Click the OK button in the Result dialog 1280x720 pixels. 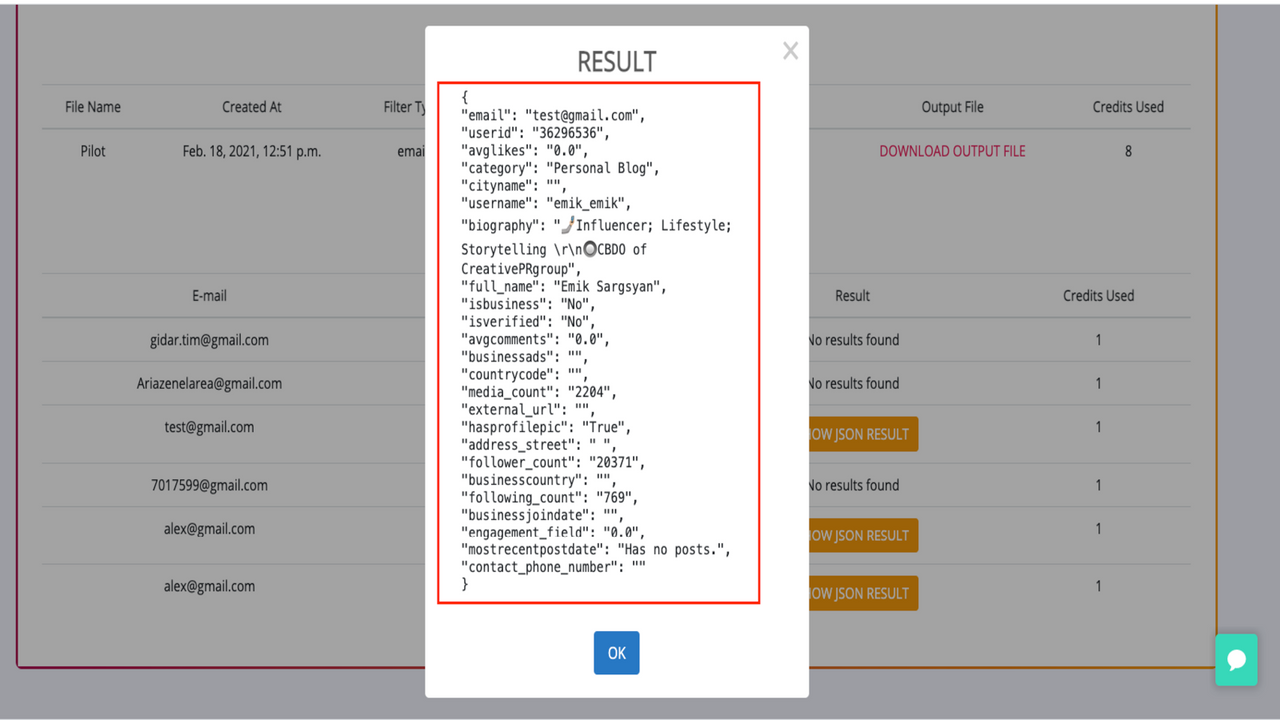(x=616, y=653)
